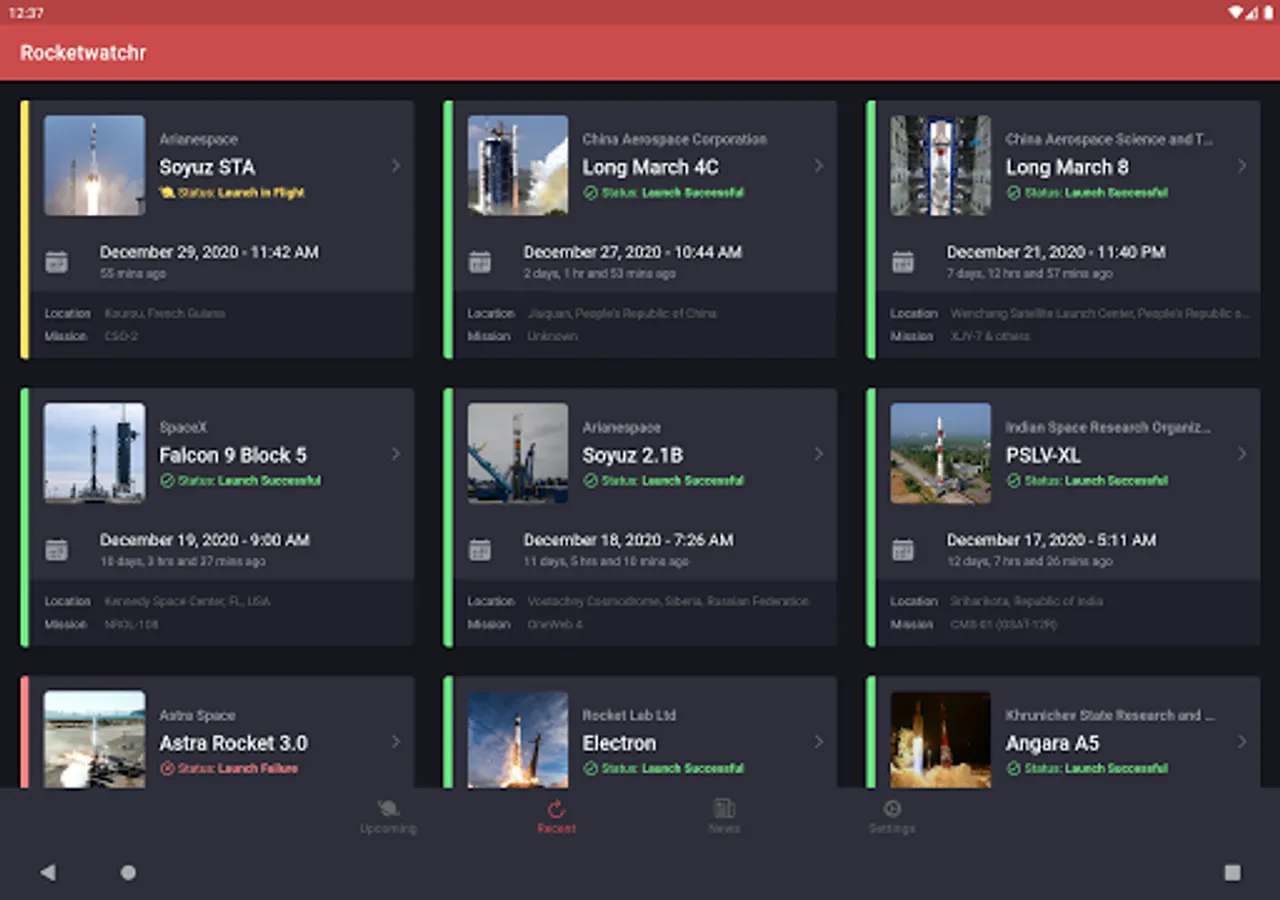
Task: Click the chevron on the Long March 8 card
Action: coord(1242,166)
